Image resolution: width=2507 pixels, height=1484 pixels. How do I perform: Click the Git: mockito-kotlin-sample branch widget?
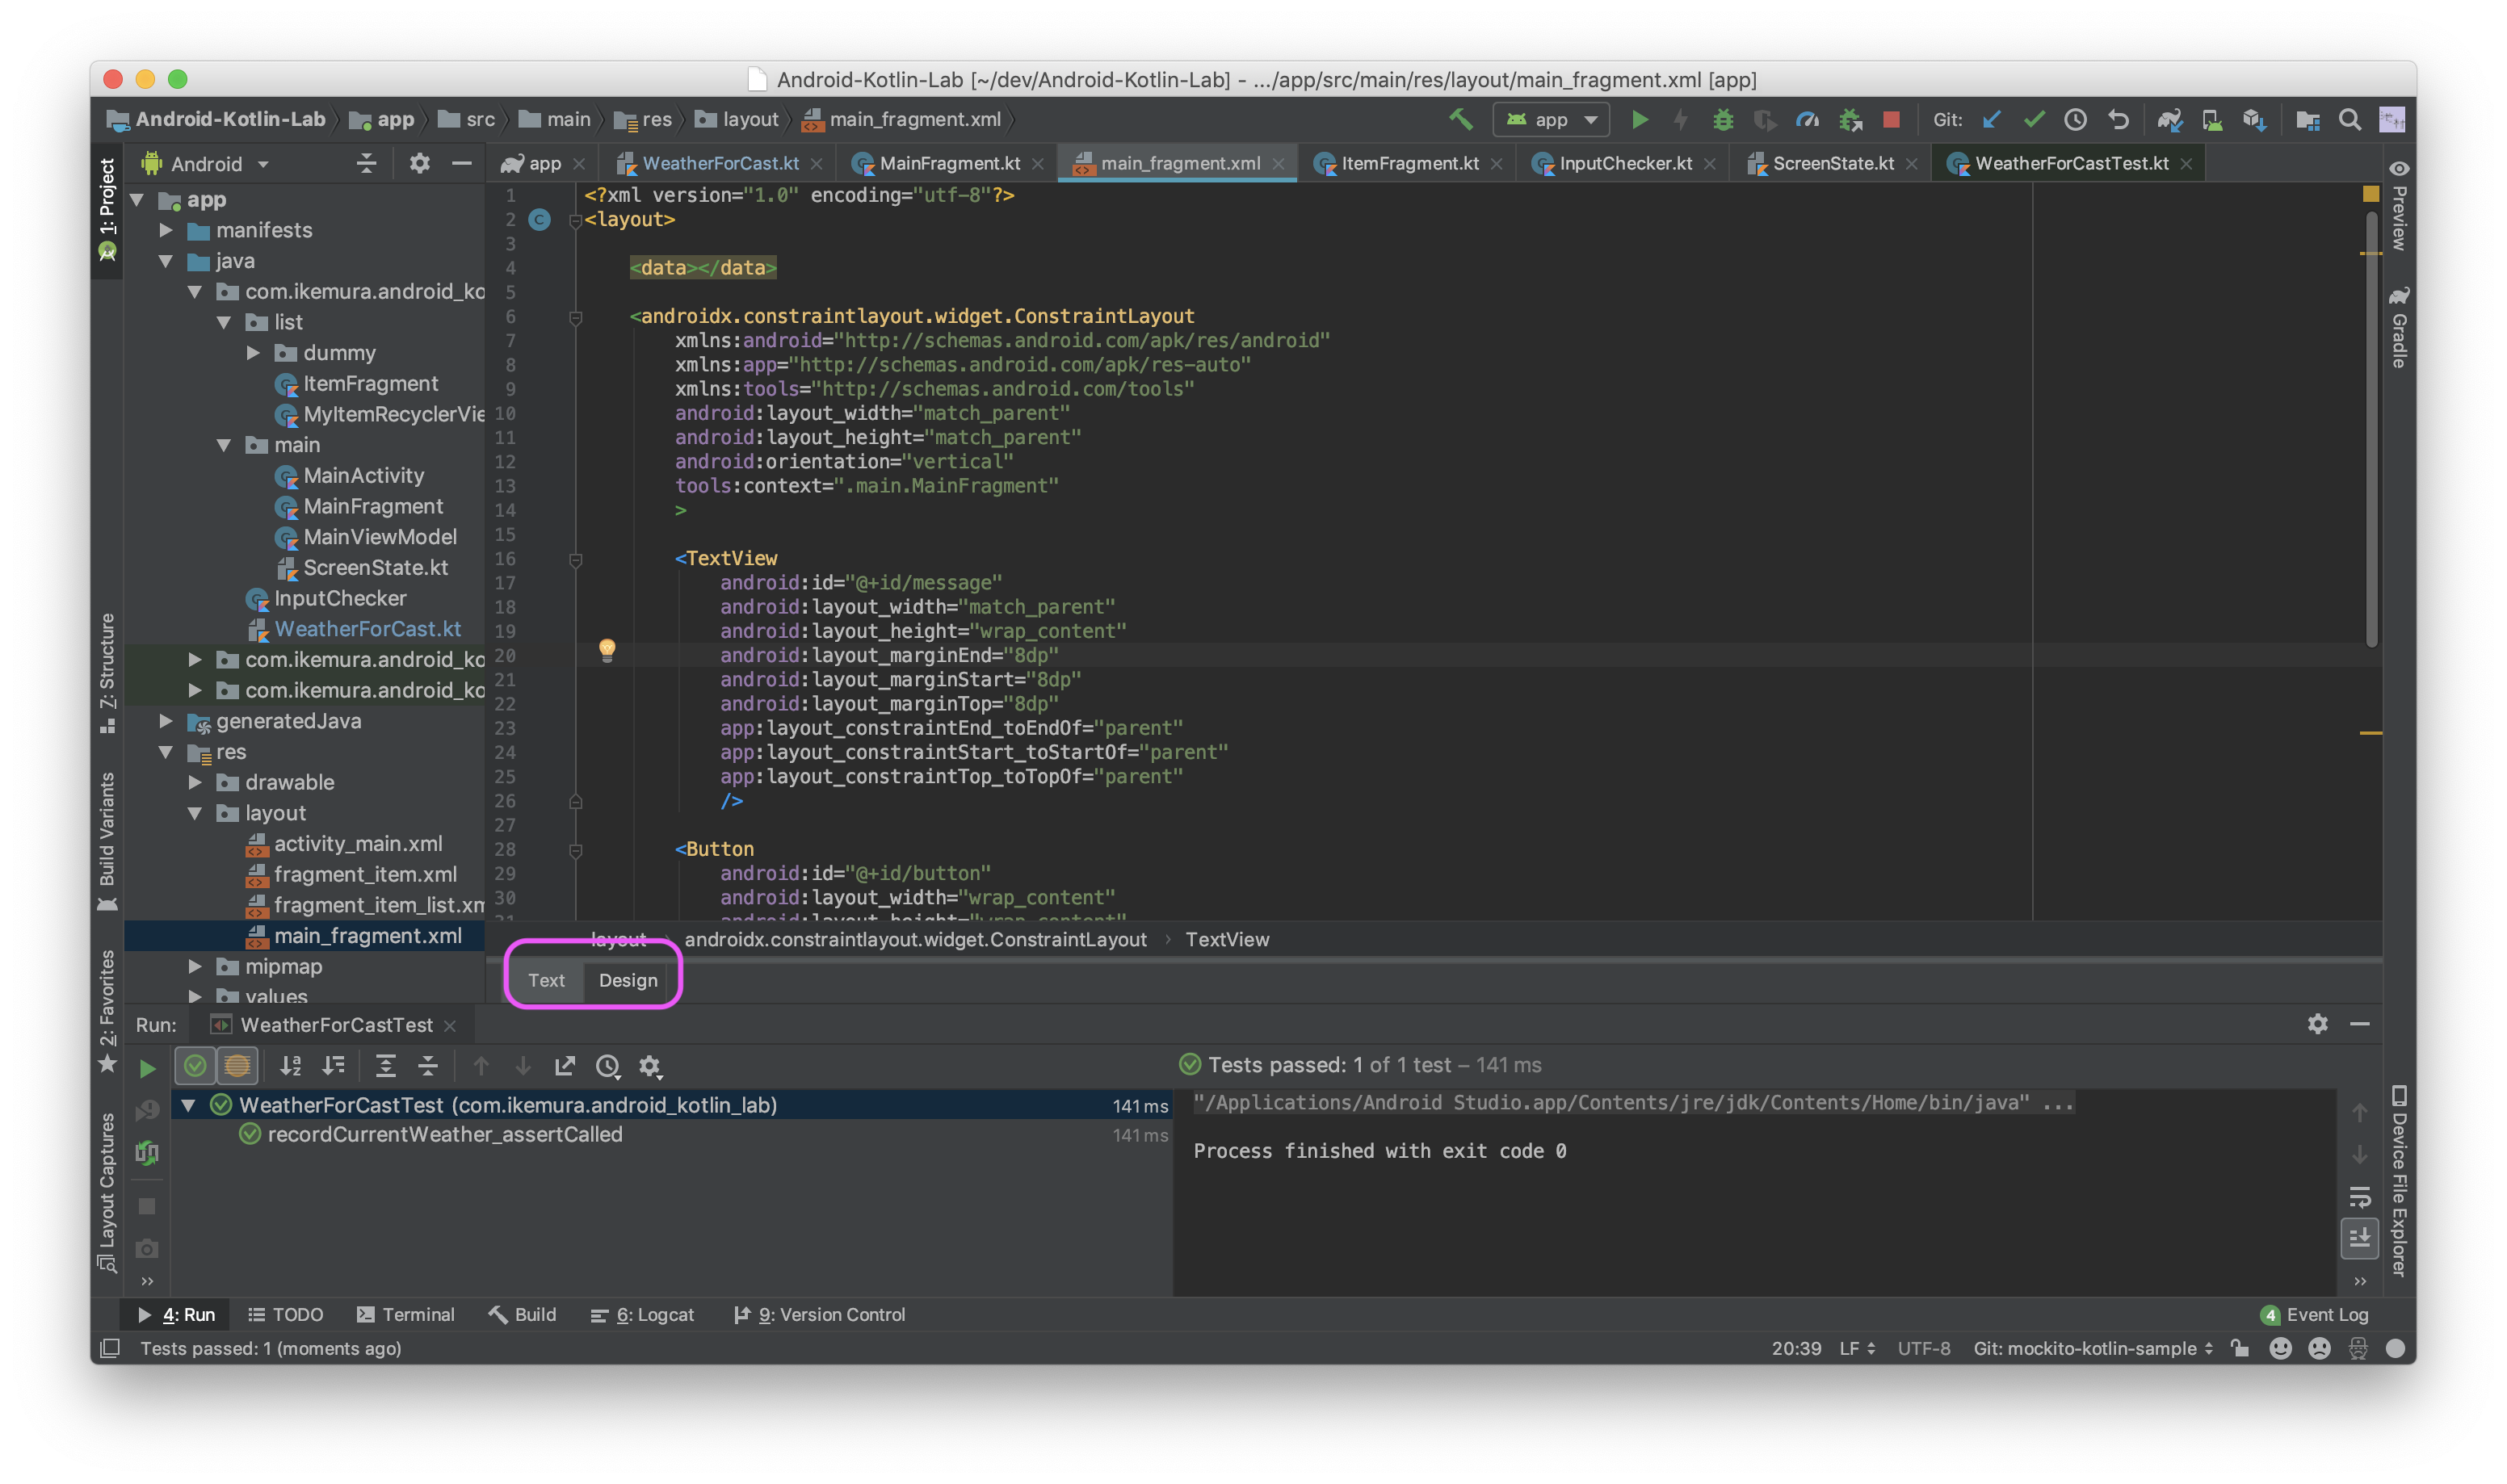[x=2092, y=1348]
